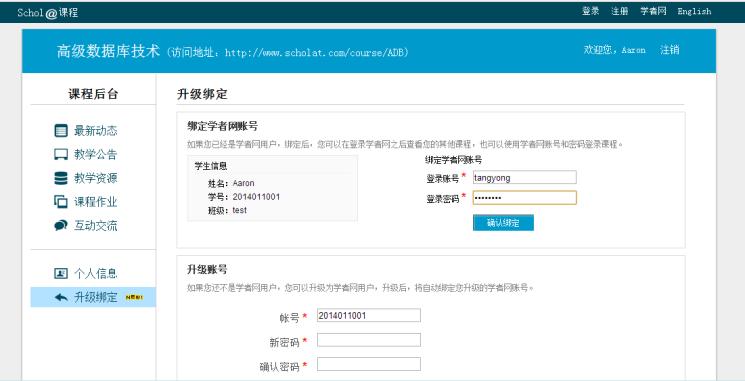Click the 课程作业 copy icon
The width and height of the screenshot is (745, 381).
61,202
